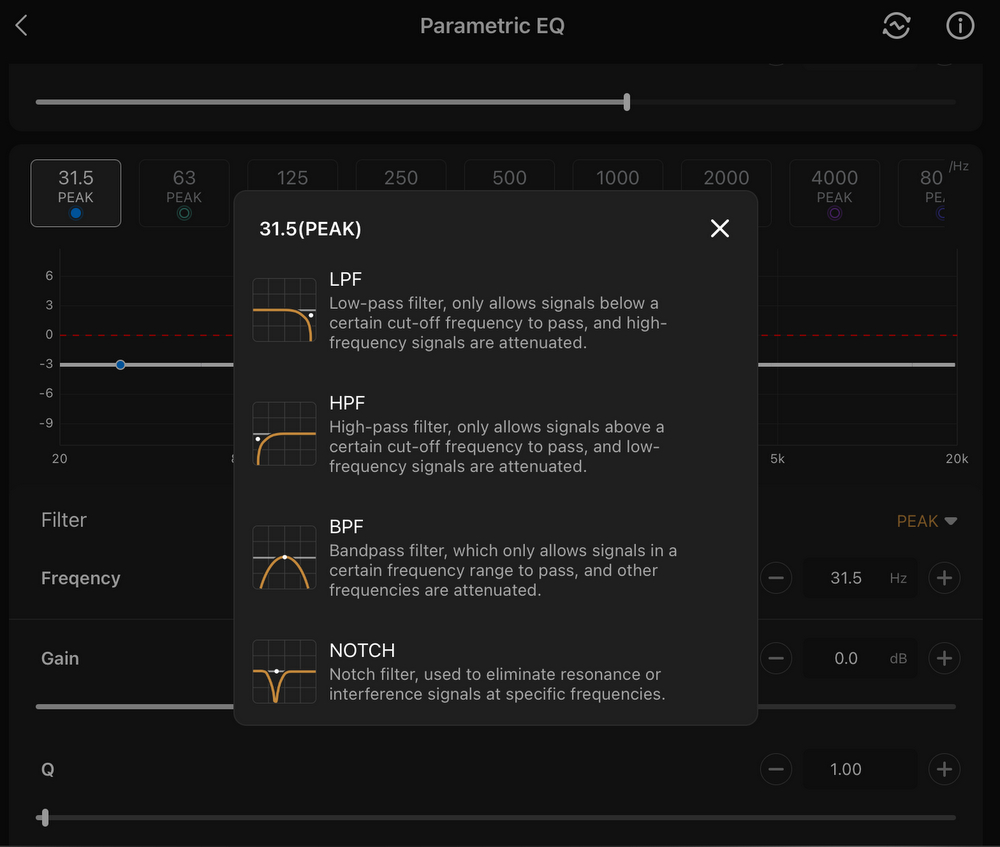This screenshot has width=1000, height=847.
Task: Decrease frequency with the minus button
Action: pos(776,578)
